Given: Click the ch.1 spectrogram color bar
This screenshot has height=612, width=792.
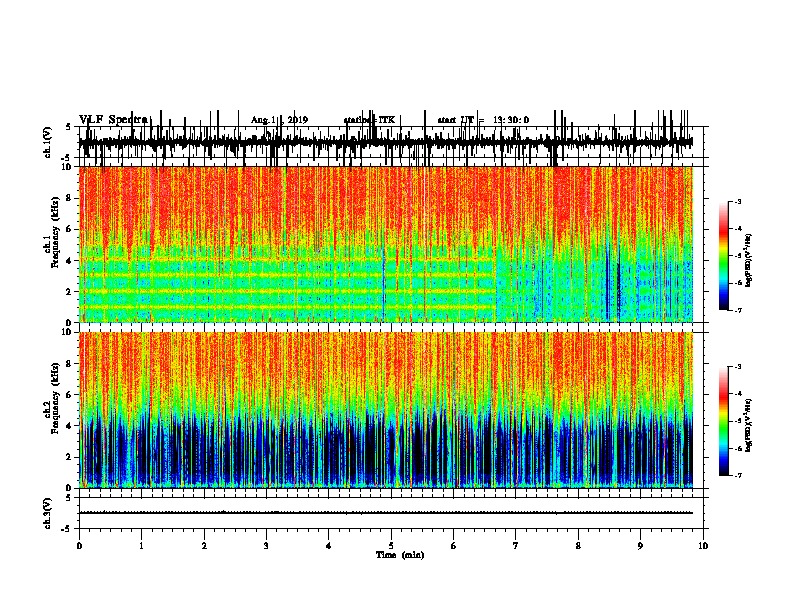Looking at the screenshot, I should tap(723, 256).
